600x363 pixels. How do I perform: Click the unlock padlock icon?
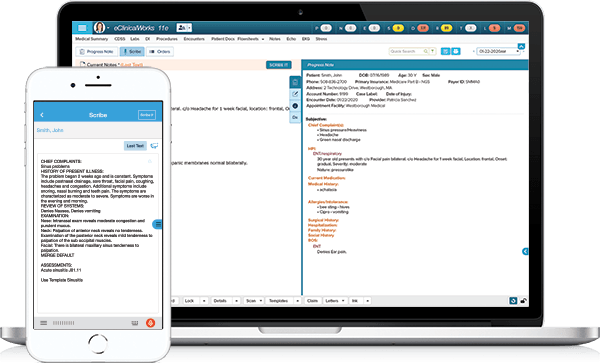(523, 301)
